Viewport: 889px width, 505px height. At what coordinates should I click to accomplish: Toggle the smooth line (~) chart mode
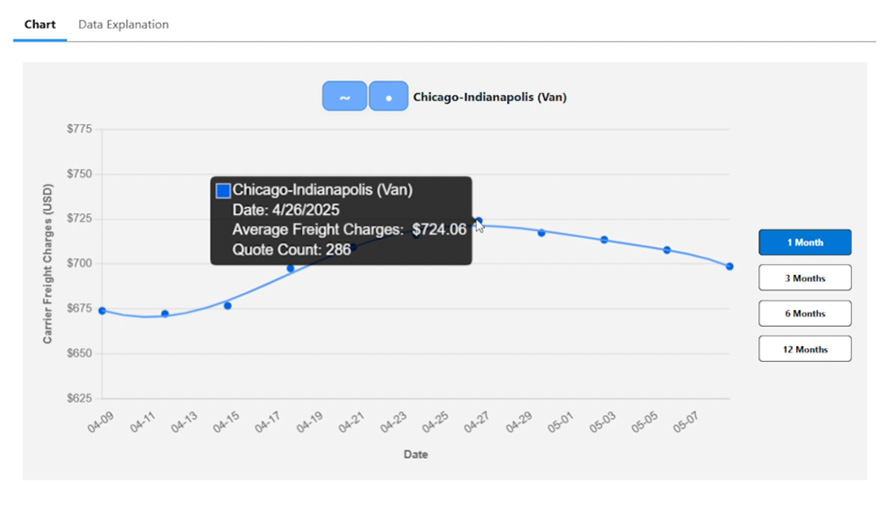coord(345,96)
